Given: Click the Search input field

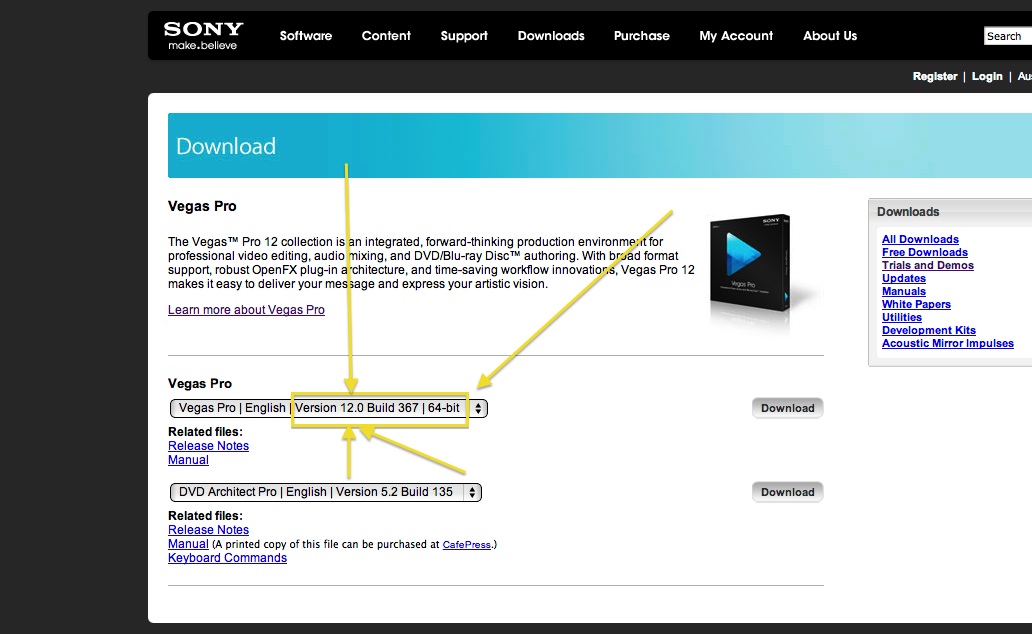Looking at the screenshot, I should coord(1007,36).
